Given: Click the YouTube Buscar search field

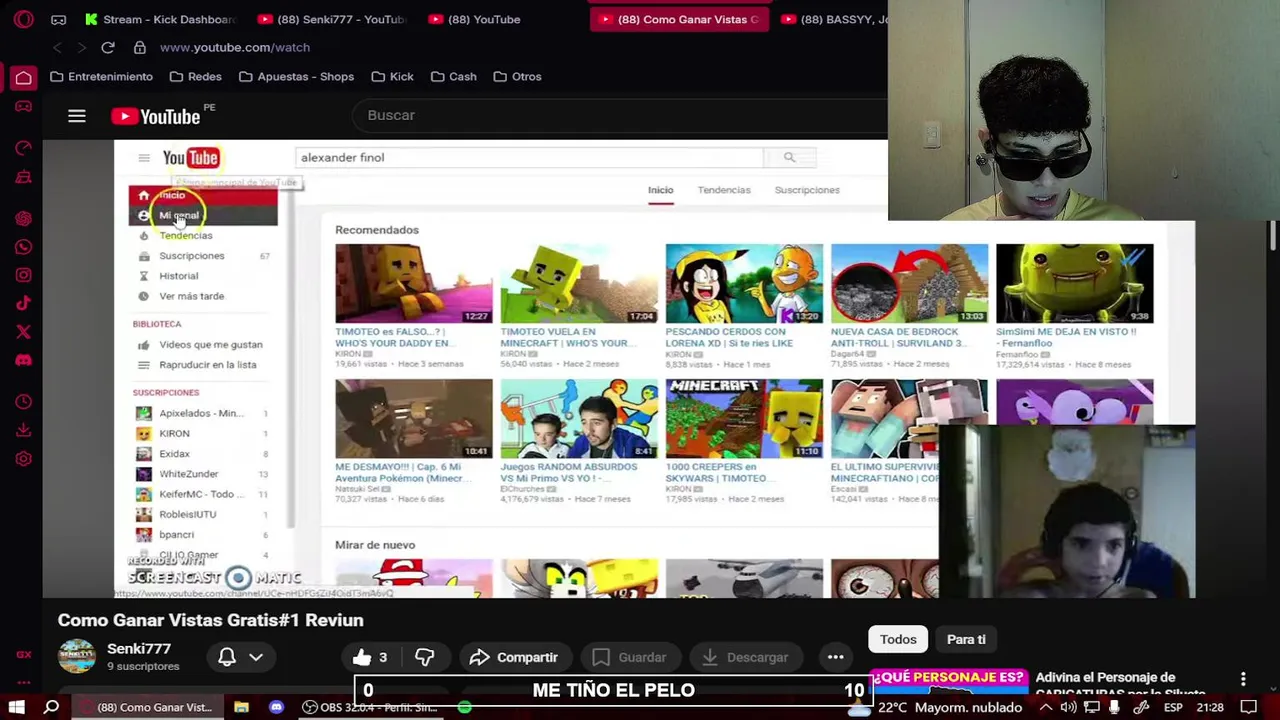Looking at the screenshot, I should 620,115.
